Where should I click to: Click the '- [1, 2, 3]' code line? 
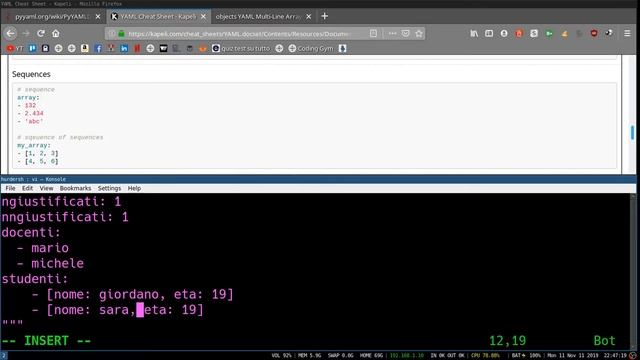click(38, 153)
